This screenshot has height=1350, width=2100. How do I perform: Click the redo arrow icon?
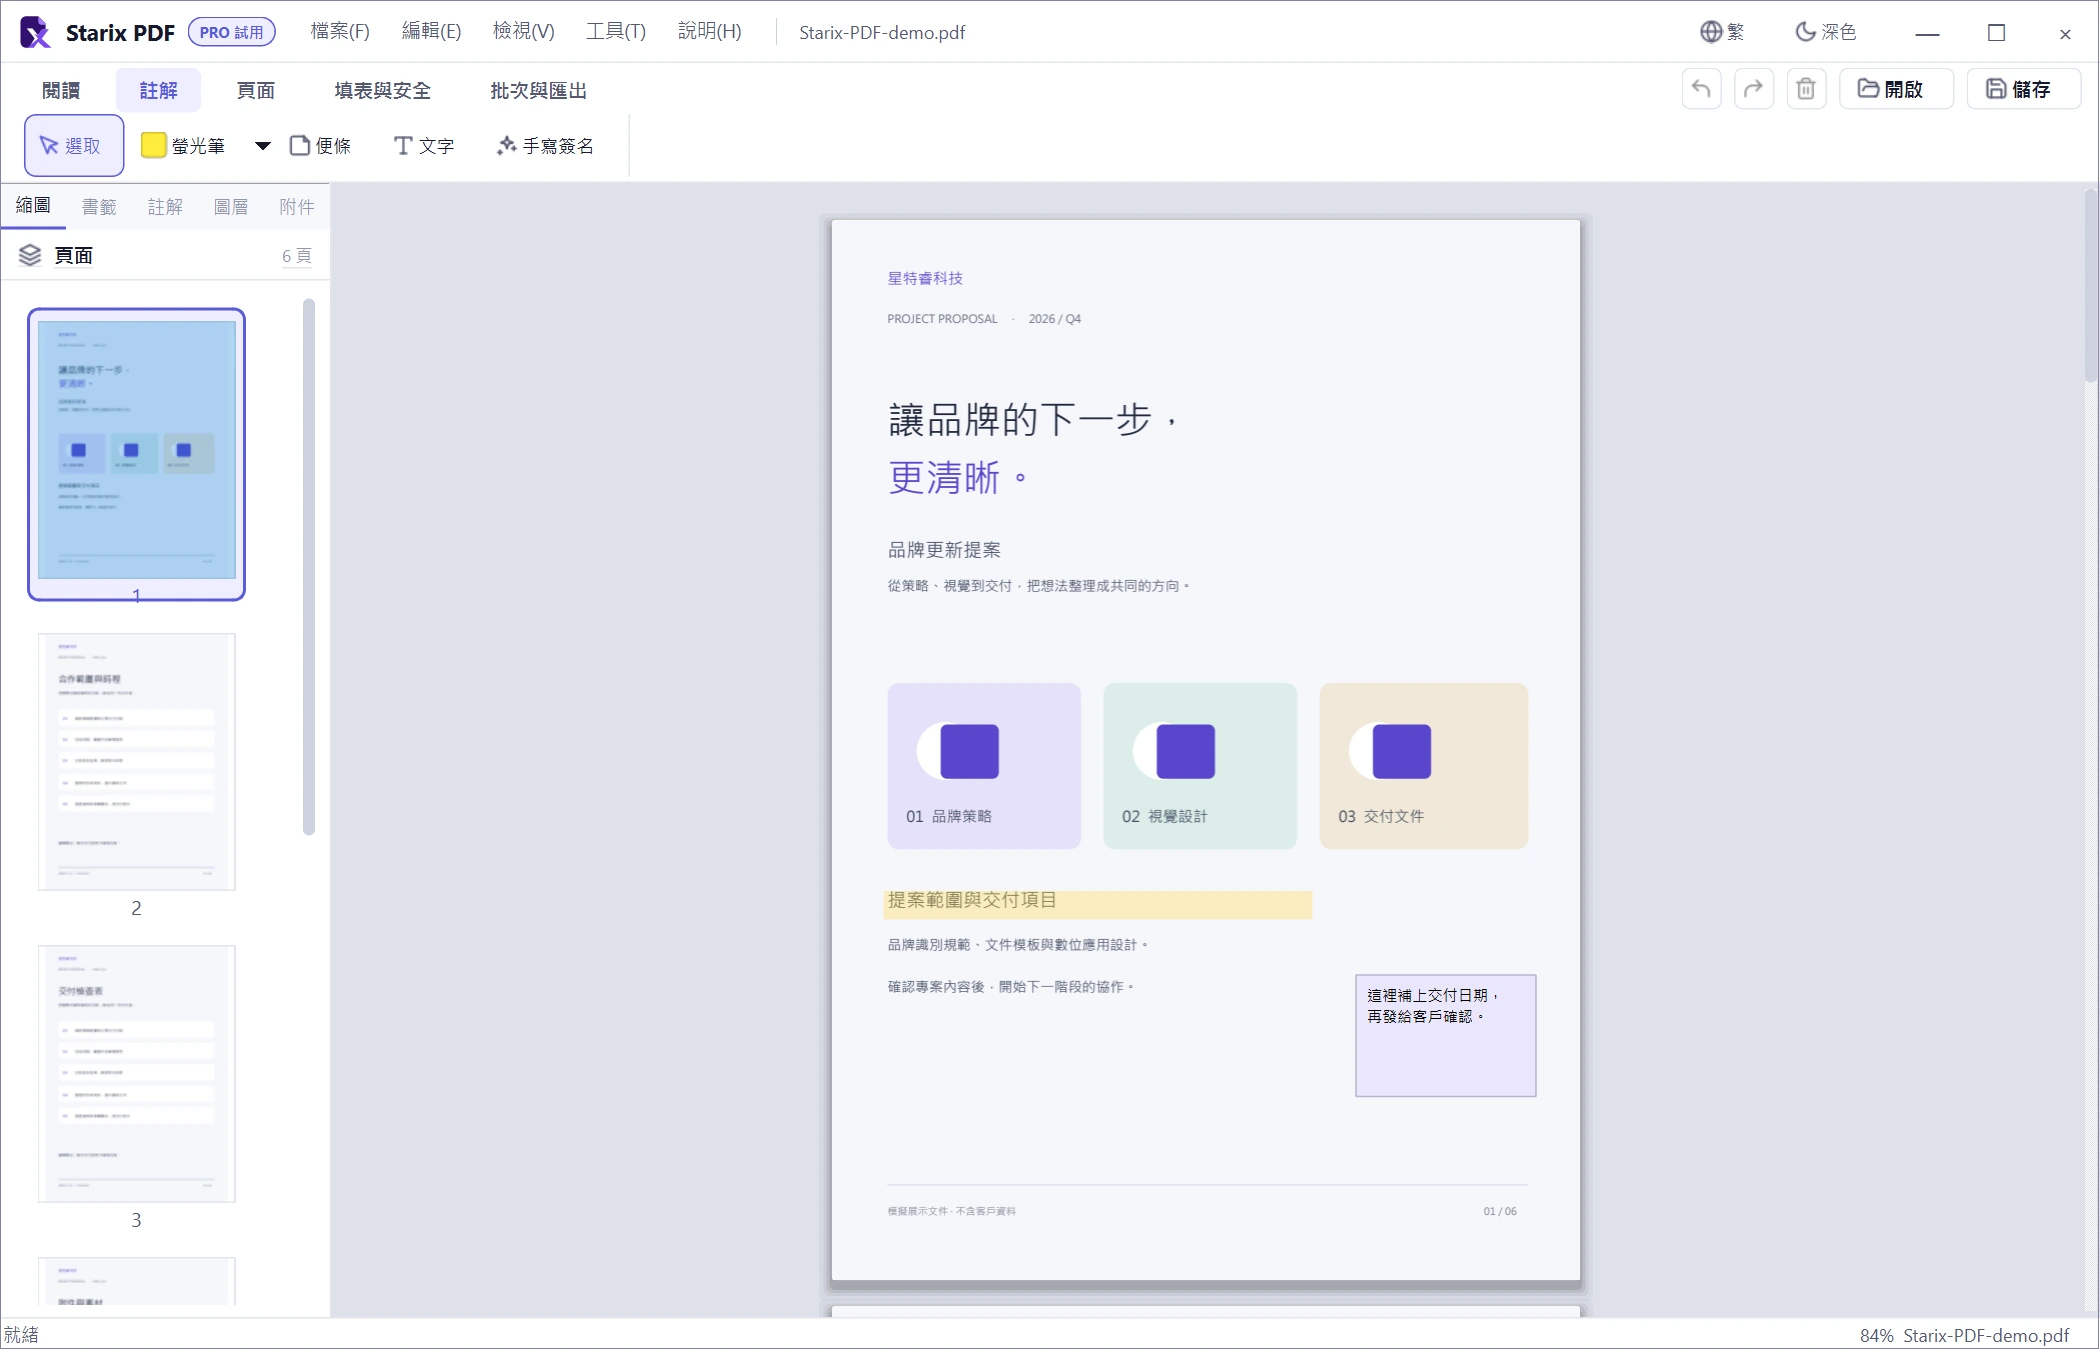click(x=1754, y=89)
